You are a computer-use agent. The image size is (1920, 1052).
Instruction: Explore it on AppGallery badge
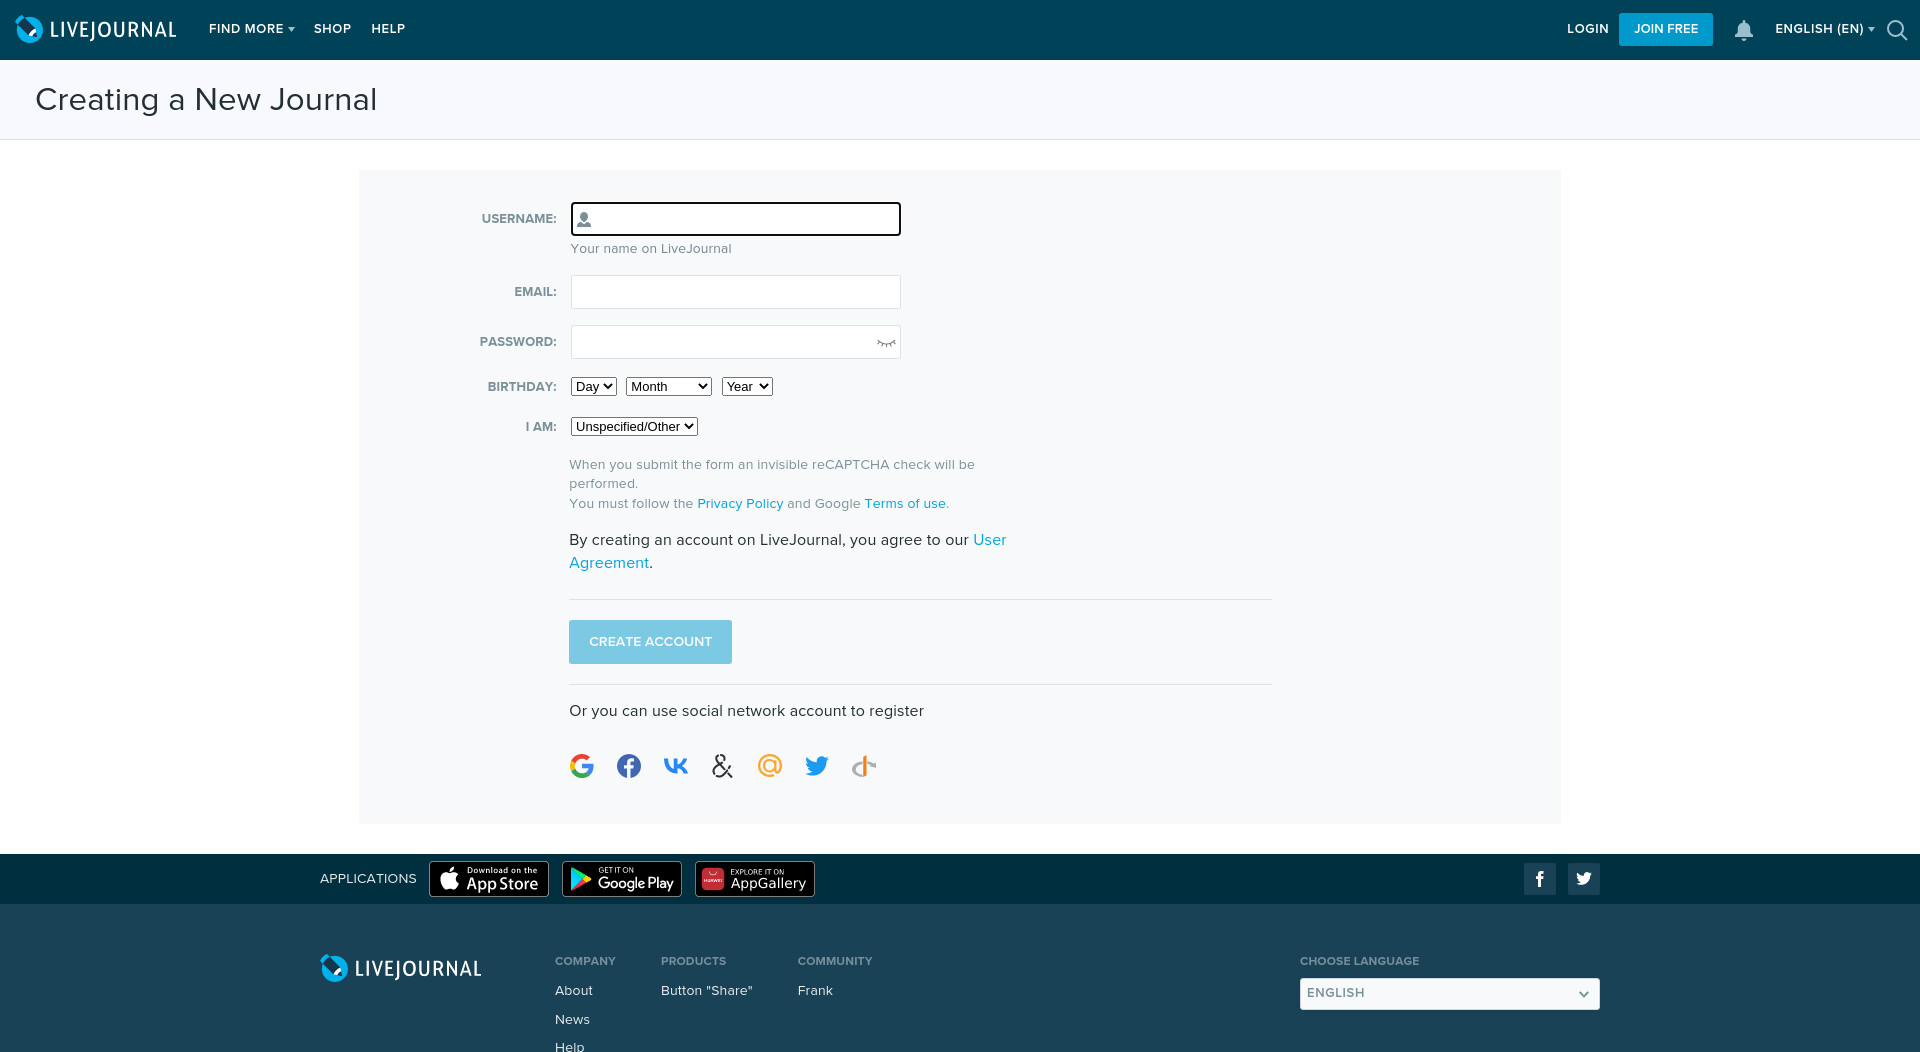[755, 879]
